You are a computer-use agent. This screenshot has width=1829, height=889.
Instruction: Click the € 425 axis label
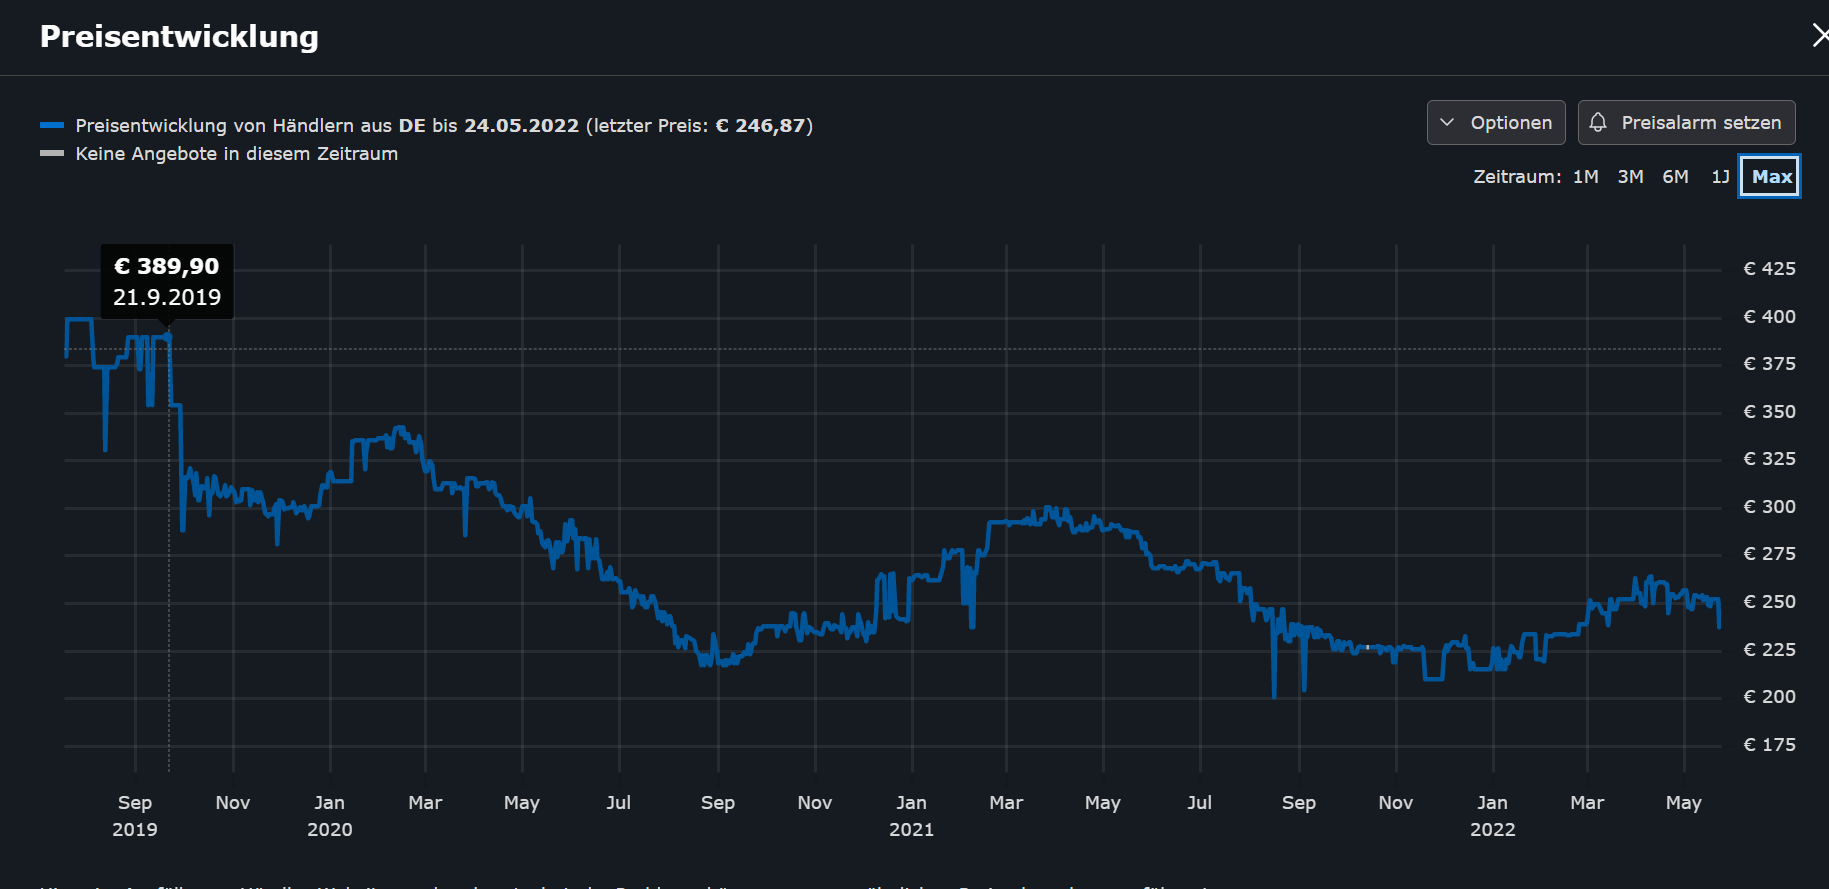point(1769,269)
